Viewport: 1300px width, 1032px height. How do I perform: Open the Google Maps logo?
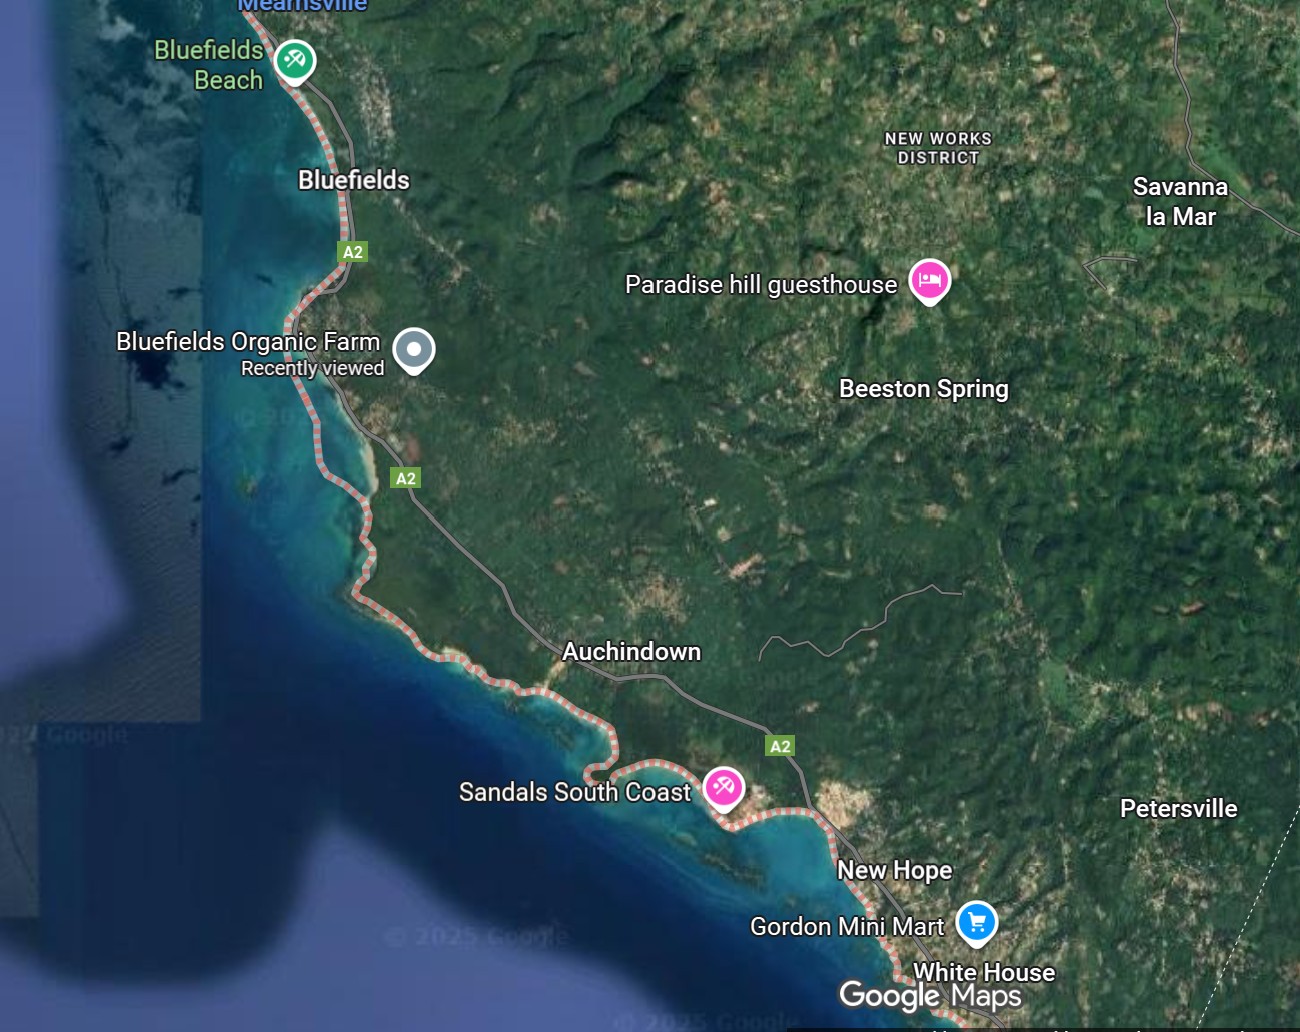tap(930, 995)
